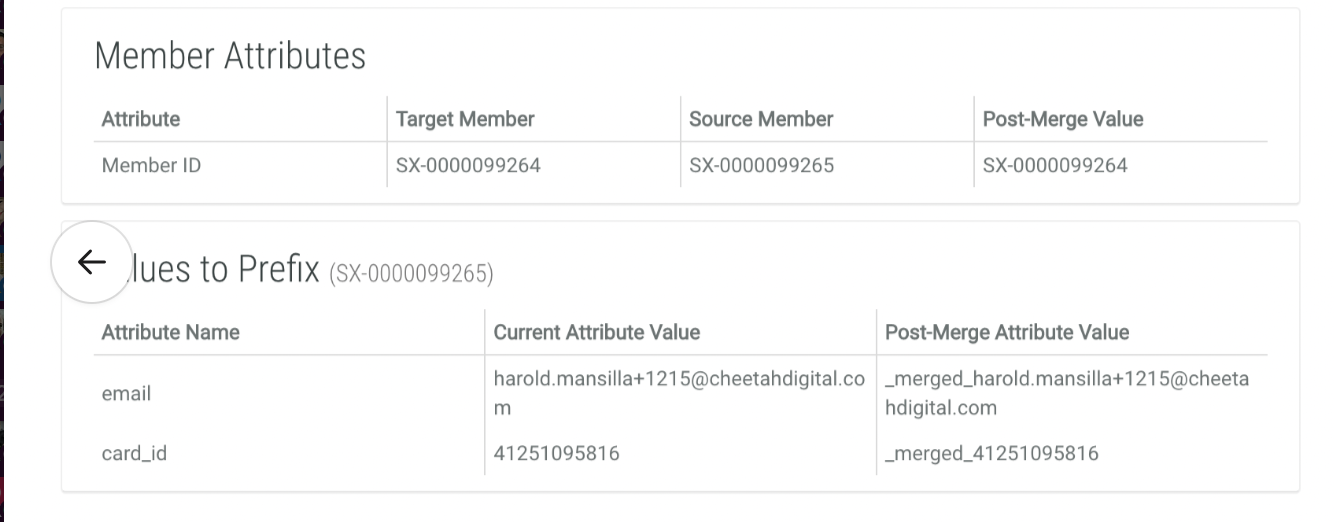Click the current email value harold.mansilla+1215
Screen dimensions: 1334x522
click(x=679, y=381)
